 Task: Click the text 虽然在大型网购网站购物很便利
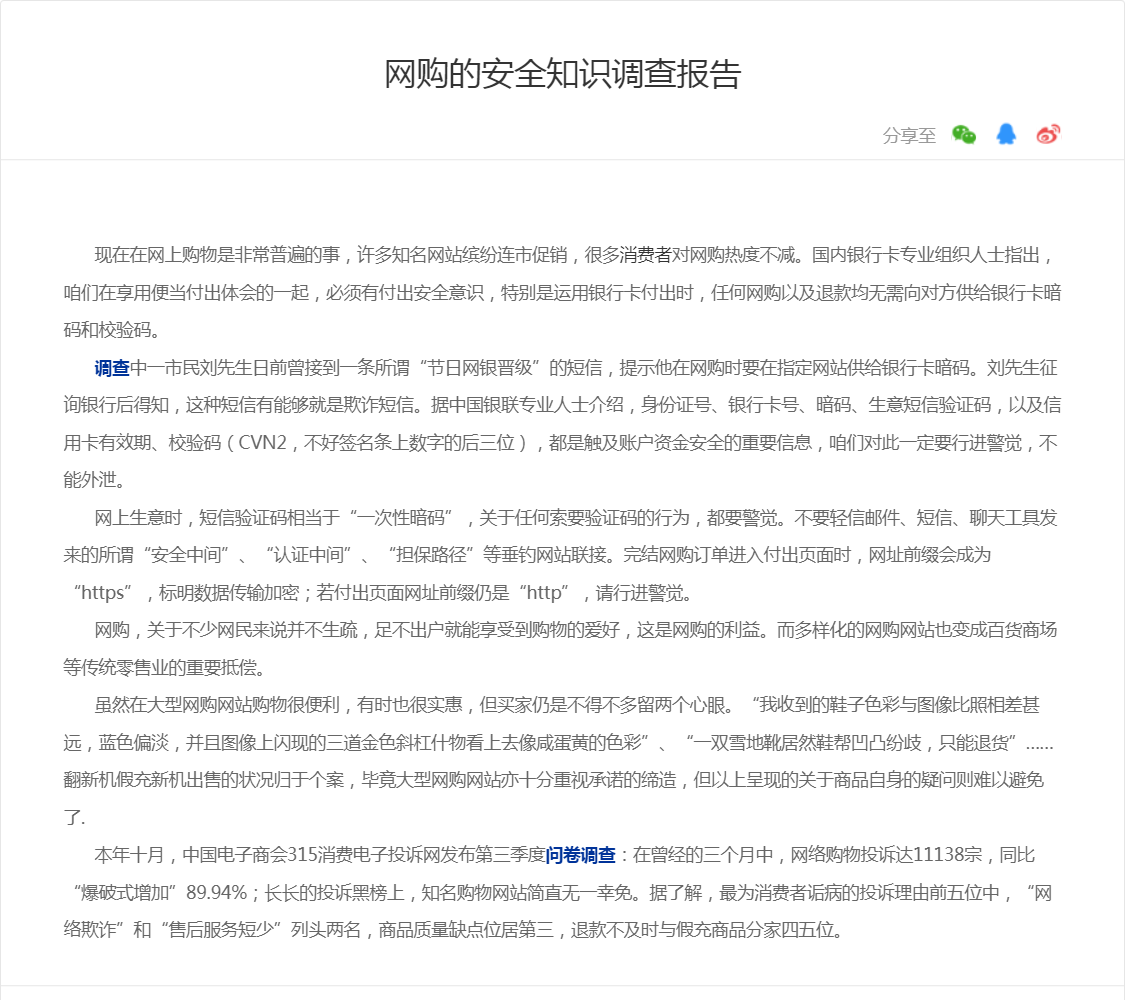217,705
